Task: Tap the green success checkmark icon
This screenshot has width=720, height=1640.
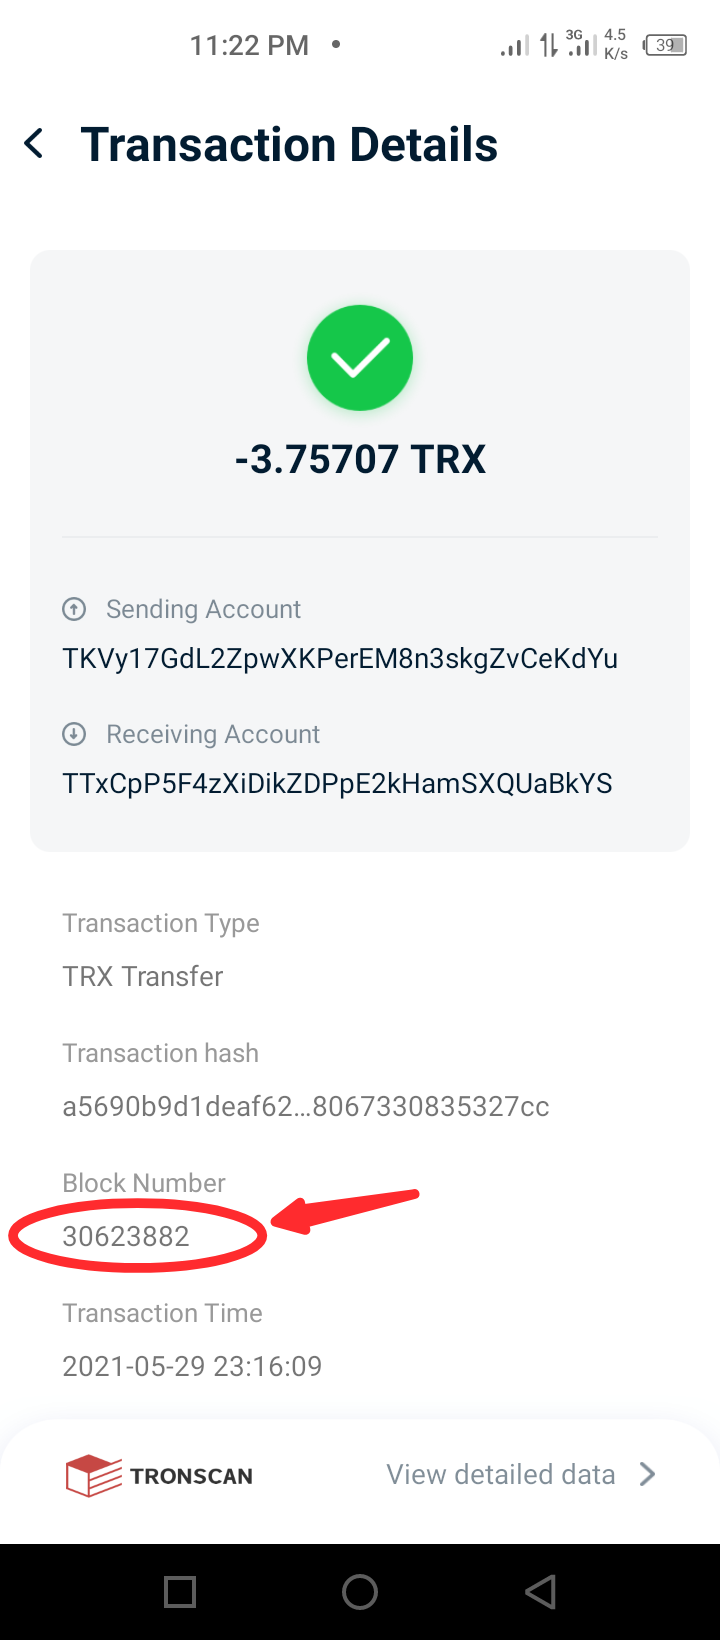Action: [x=360, y=358]
